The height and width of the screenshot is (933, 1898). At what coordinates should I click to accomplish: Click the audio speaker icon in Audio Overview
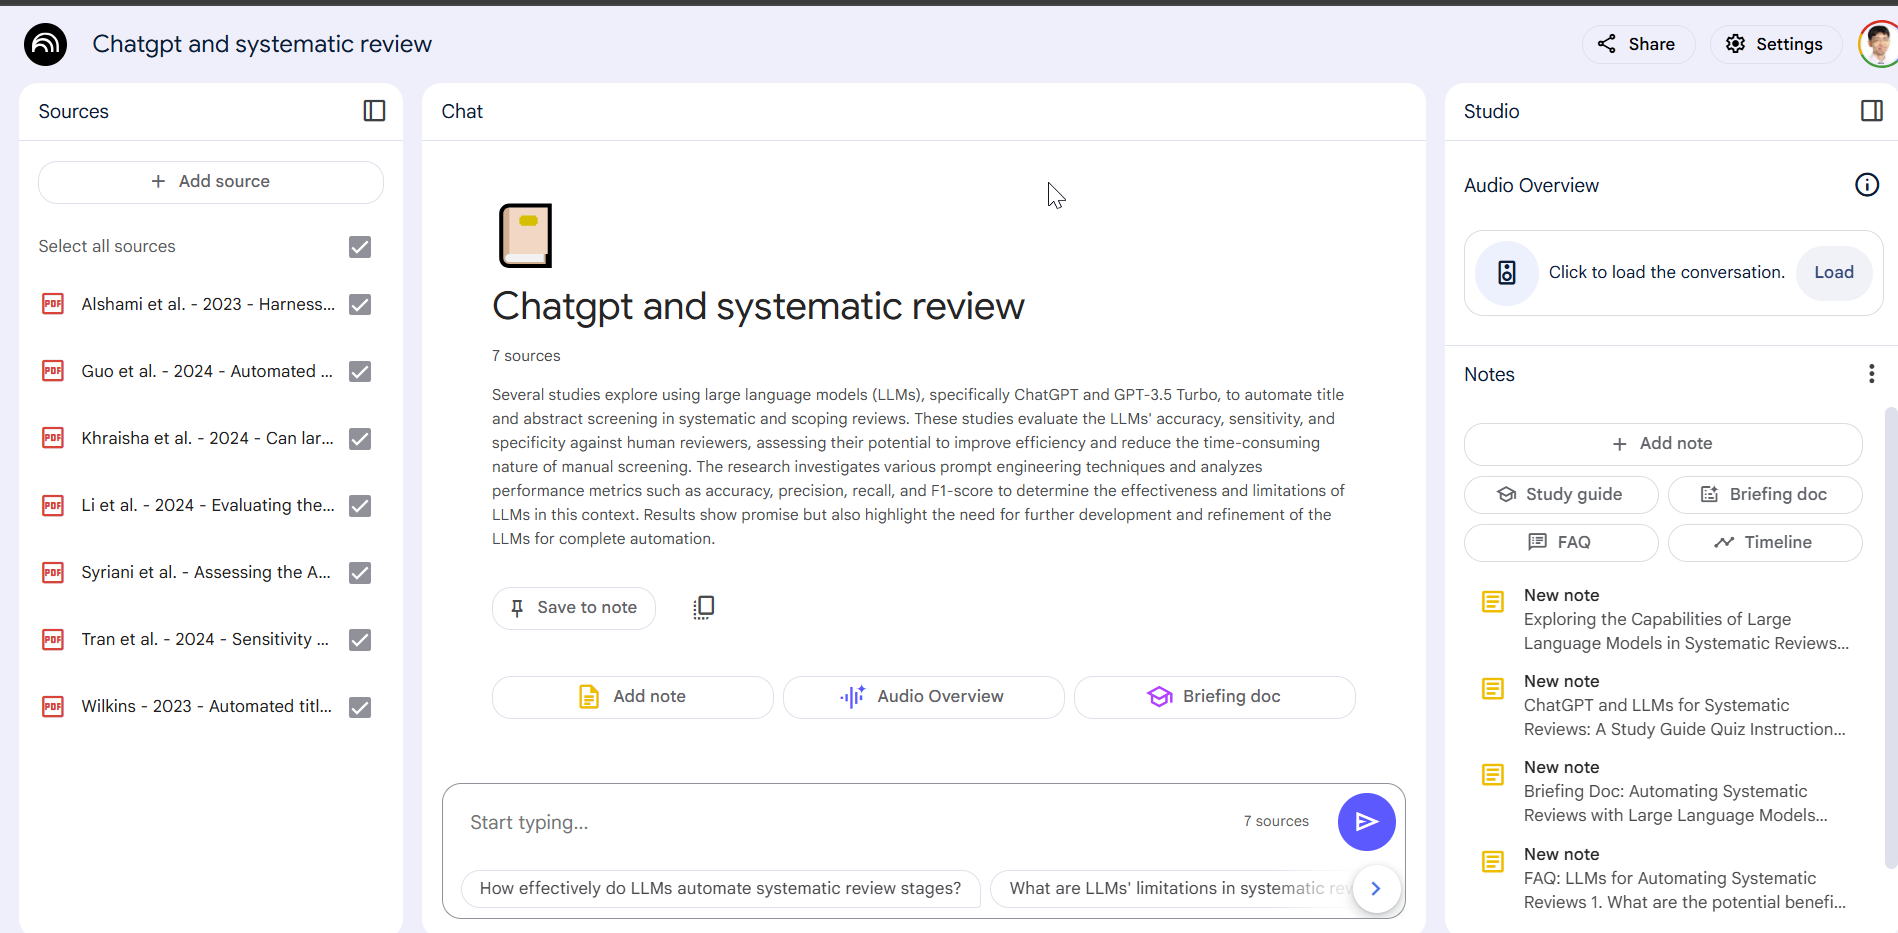pos(1507,272)
